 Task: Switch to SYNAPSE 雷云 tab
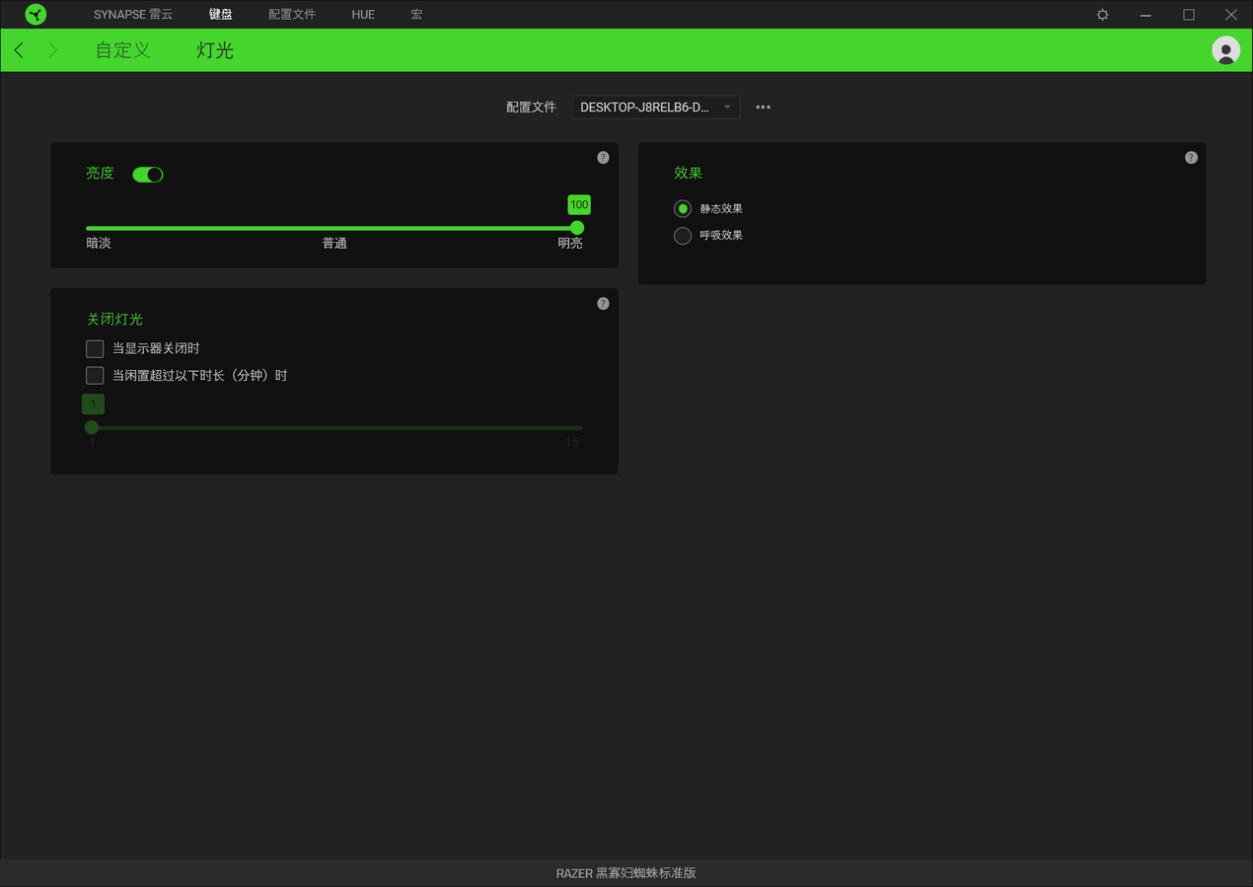point(133,15)
